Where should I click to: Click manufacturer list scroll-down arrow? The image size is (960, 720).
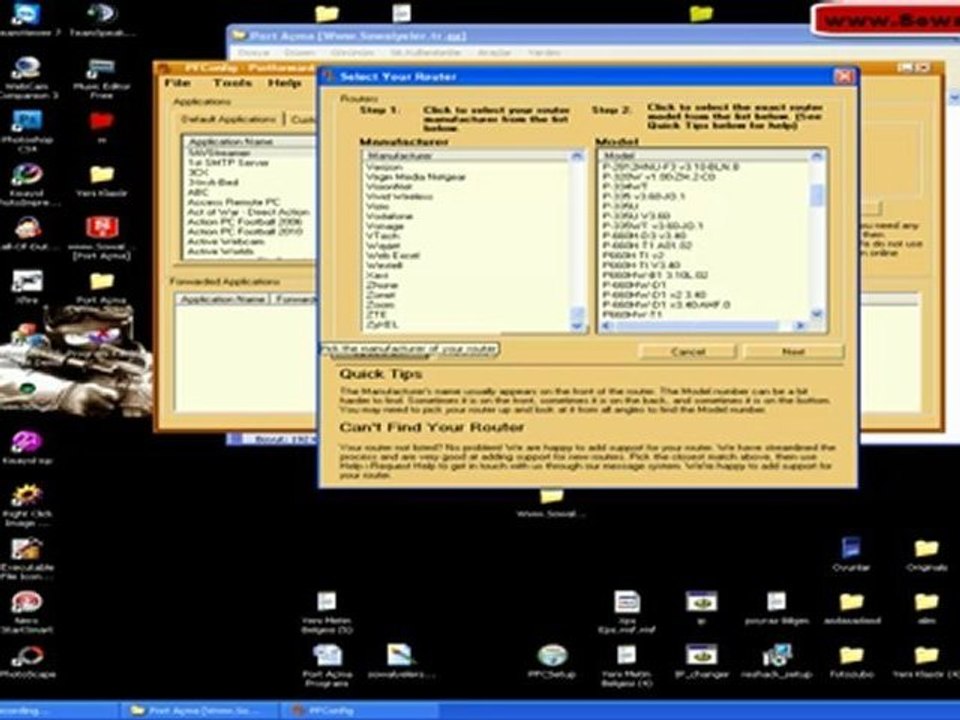point(577,326)
